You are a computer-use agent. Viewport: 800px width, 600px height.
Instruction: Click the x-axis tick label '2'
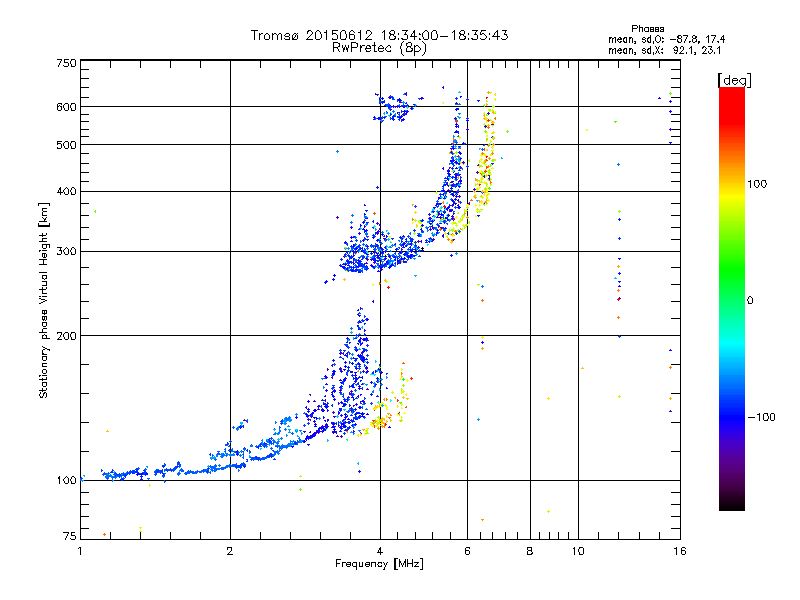coord(230,551)
